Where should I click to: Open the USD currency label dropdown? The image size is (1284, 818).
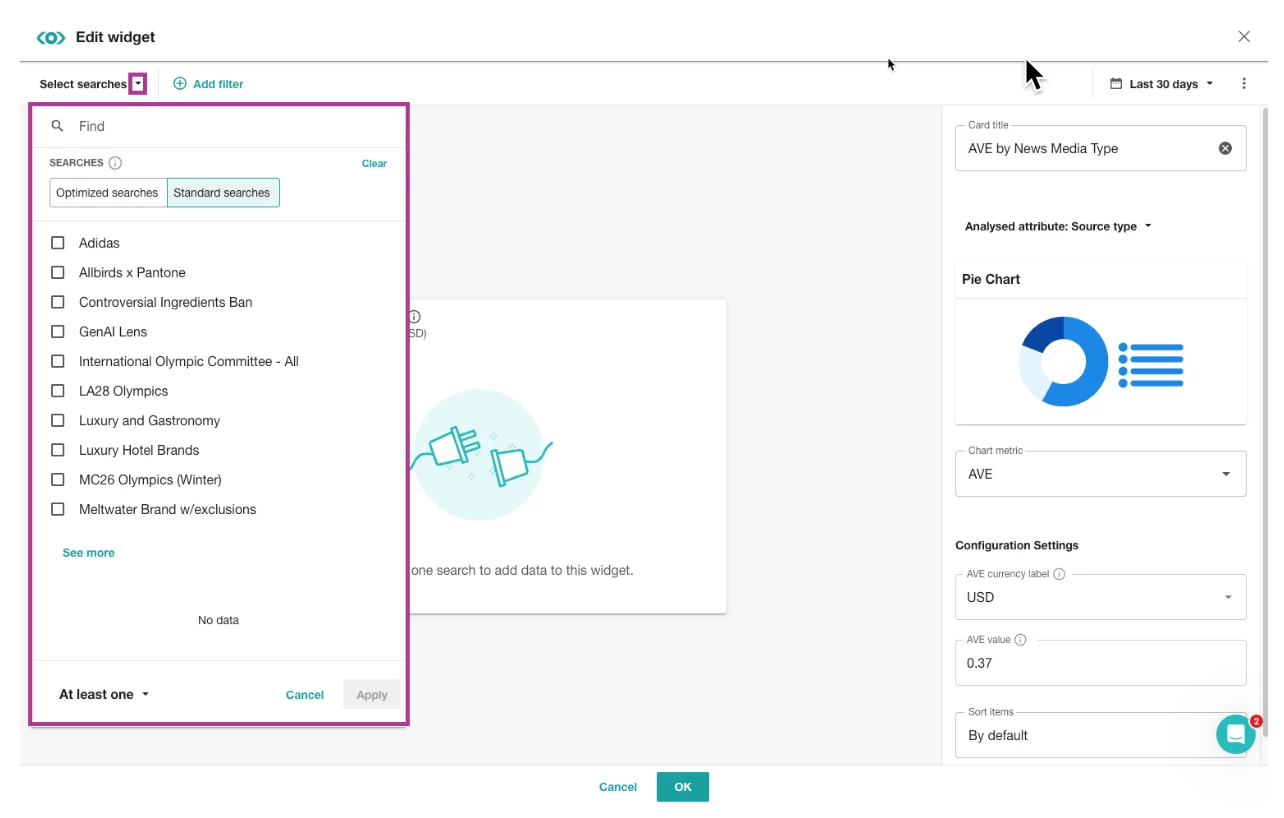1101,597
